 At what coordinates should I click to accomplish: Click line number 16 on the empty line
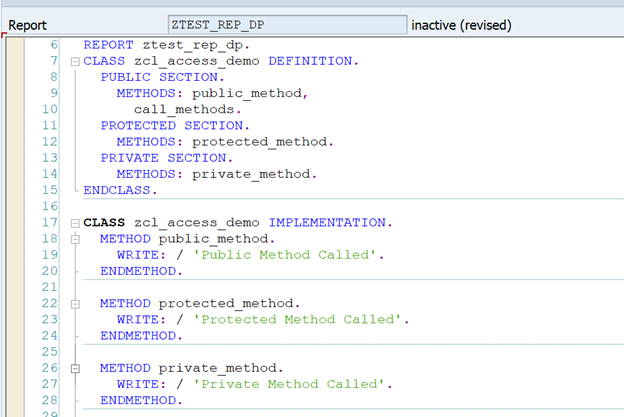[x=50, y=206]
